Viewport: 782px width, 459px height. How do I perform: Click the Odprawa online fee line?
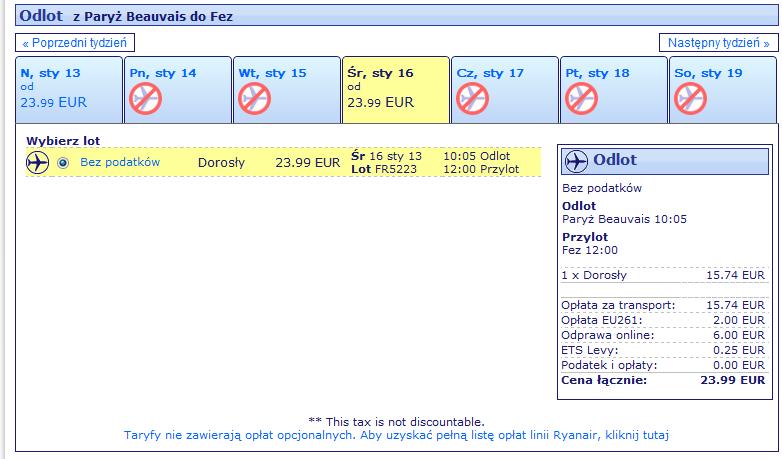[x=663, y=335]
